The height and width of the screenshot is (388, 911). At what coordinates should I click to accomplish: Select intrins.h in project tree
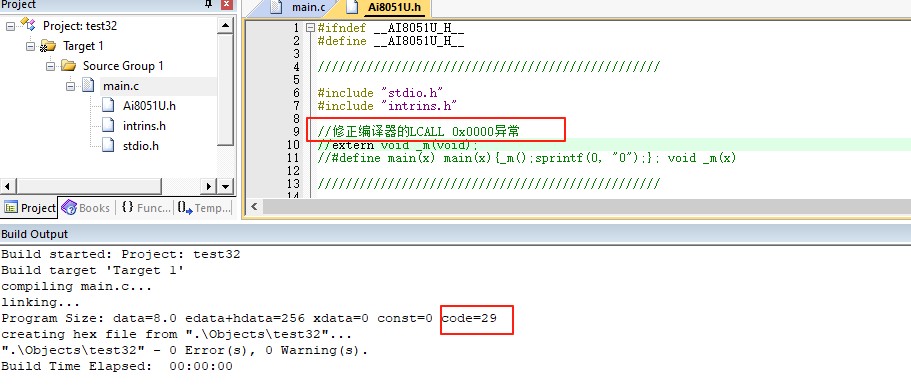click(144, 125)
